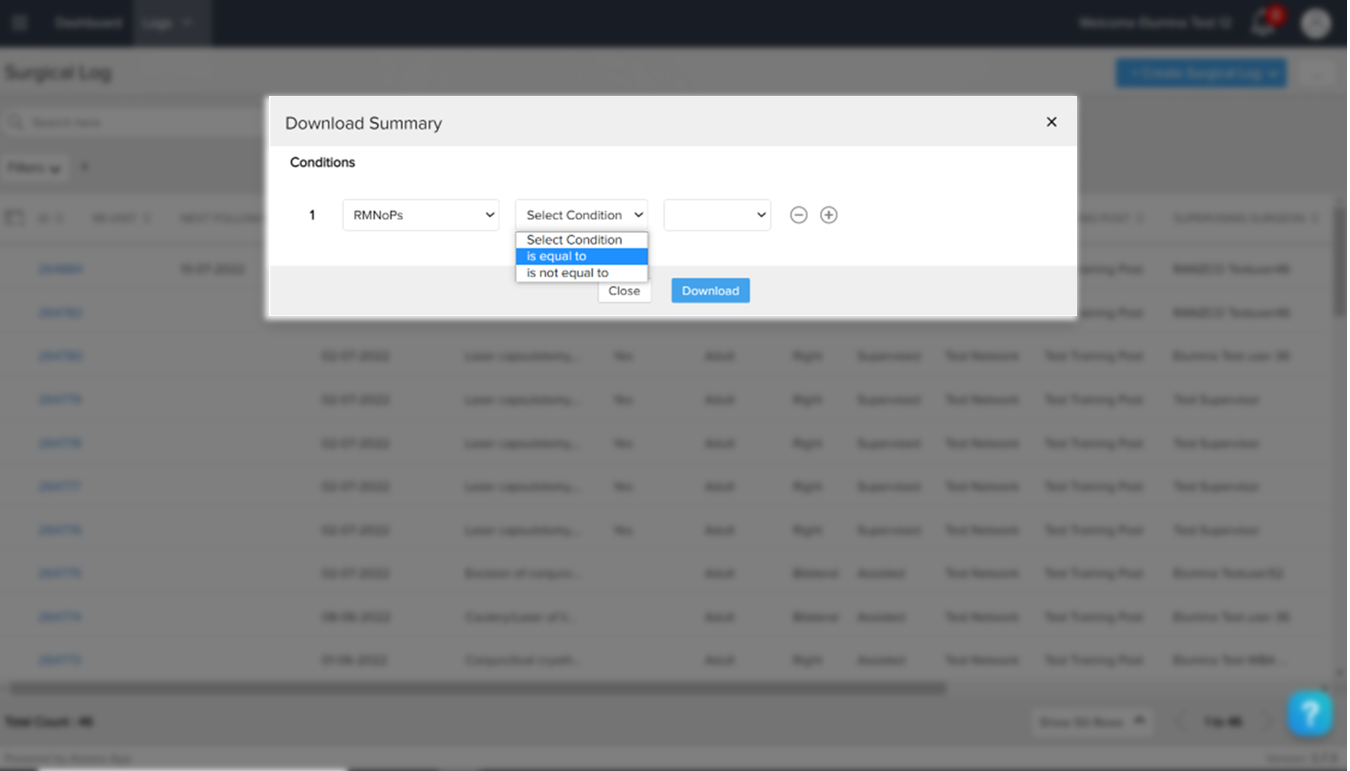
Task: Click Create Surgical Log button
Action: pos(1201,73)
